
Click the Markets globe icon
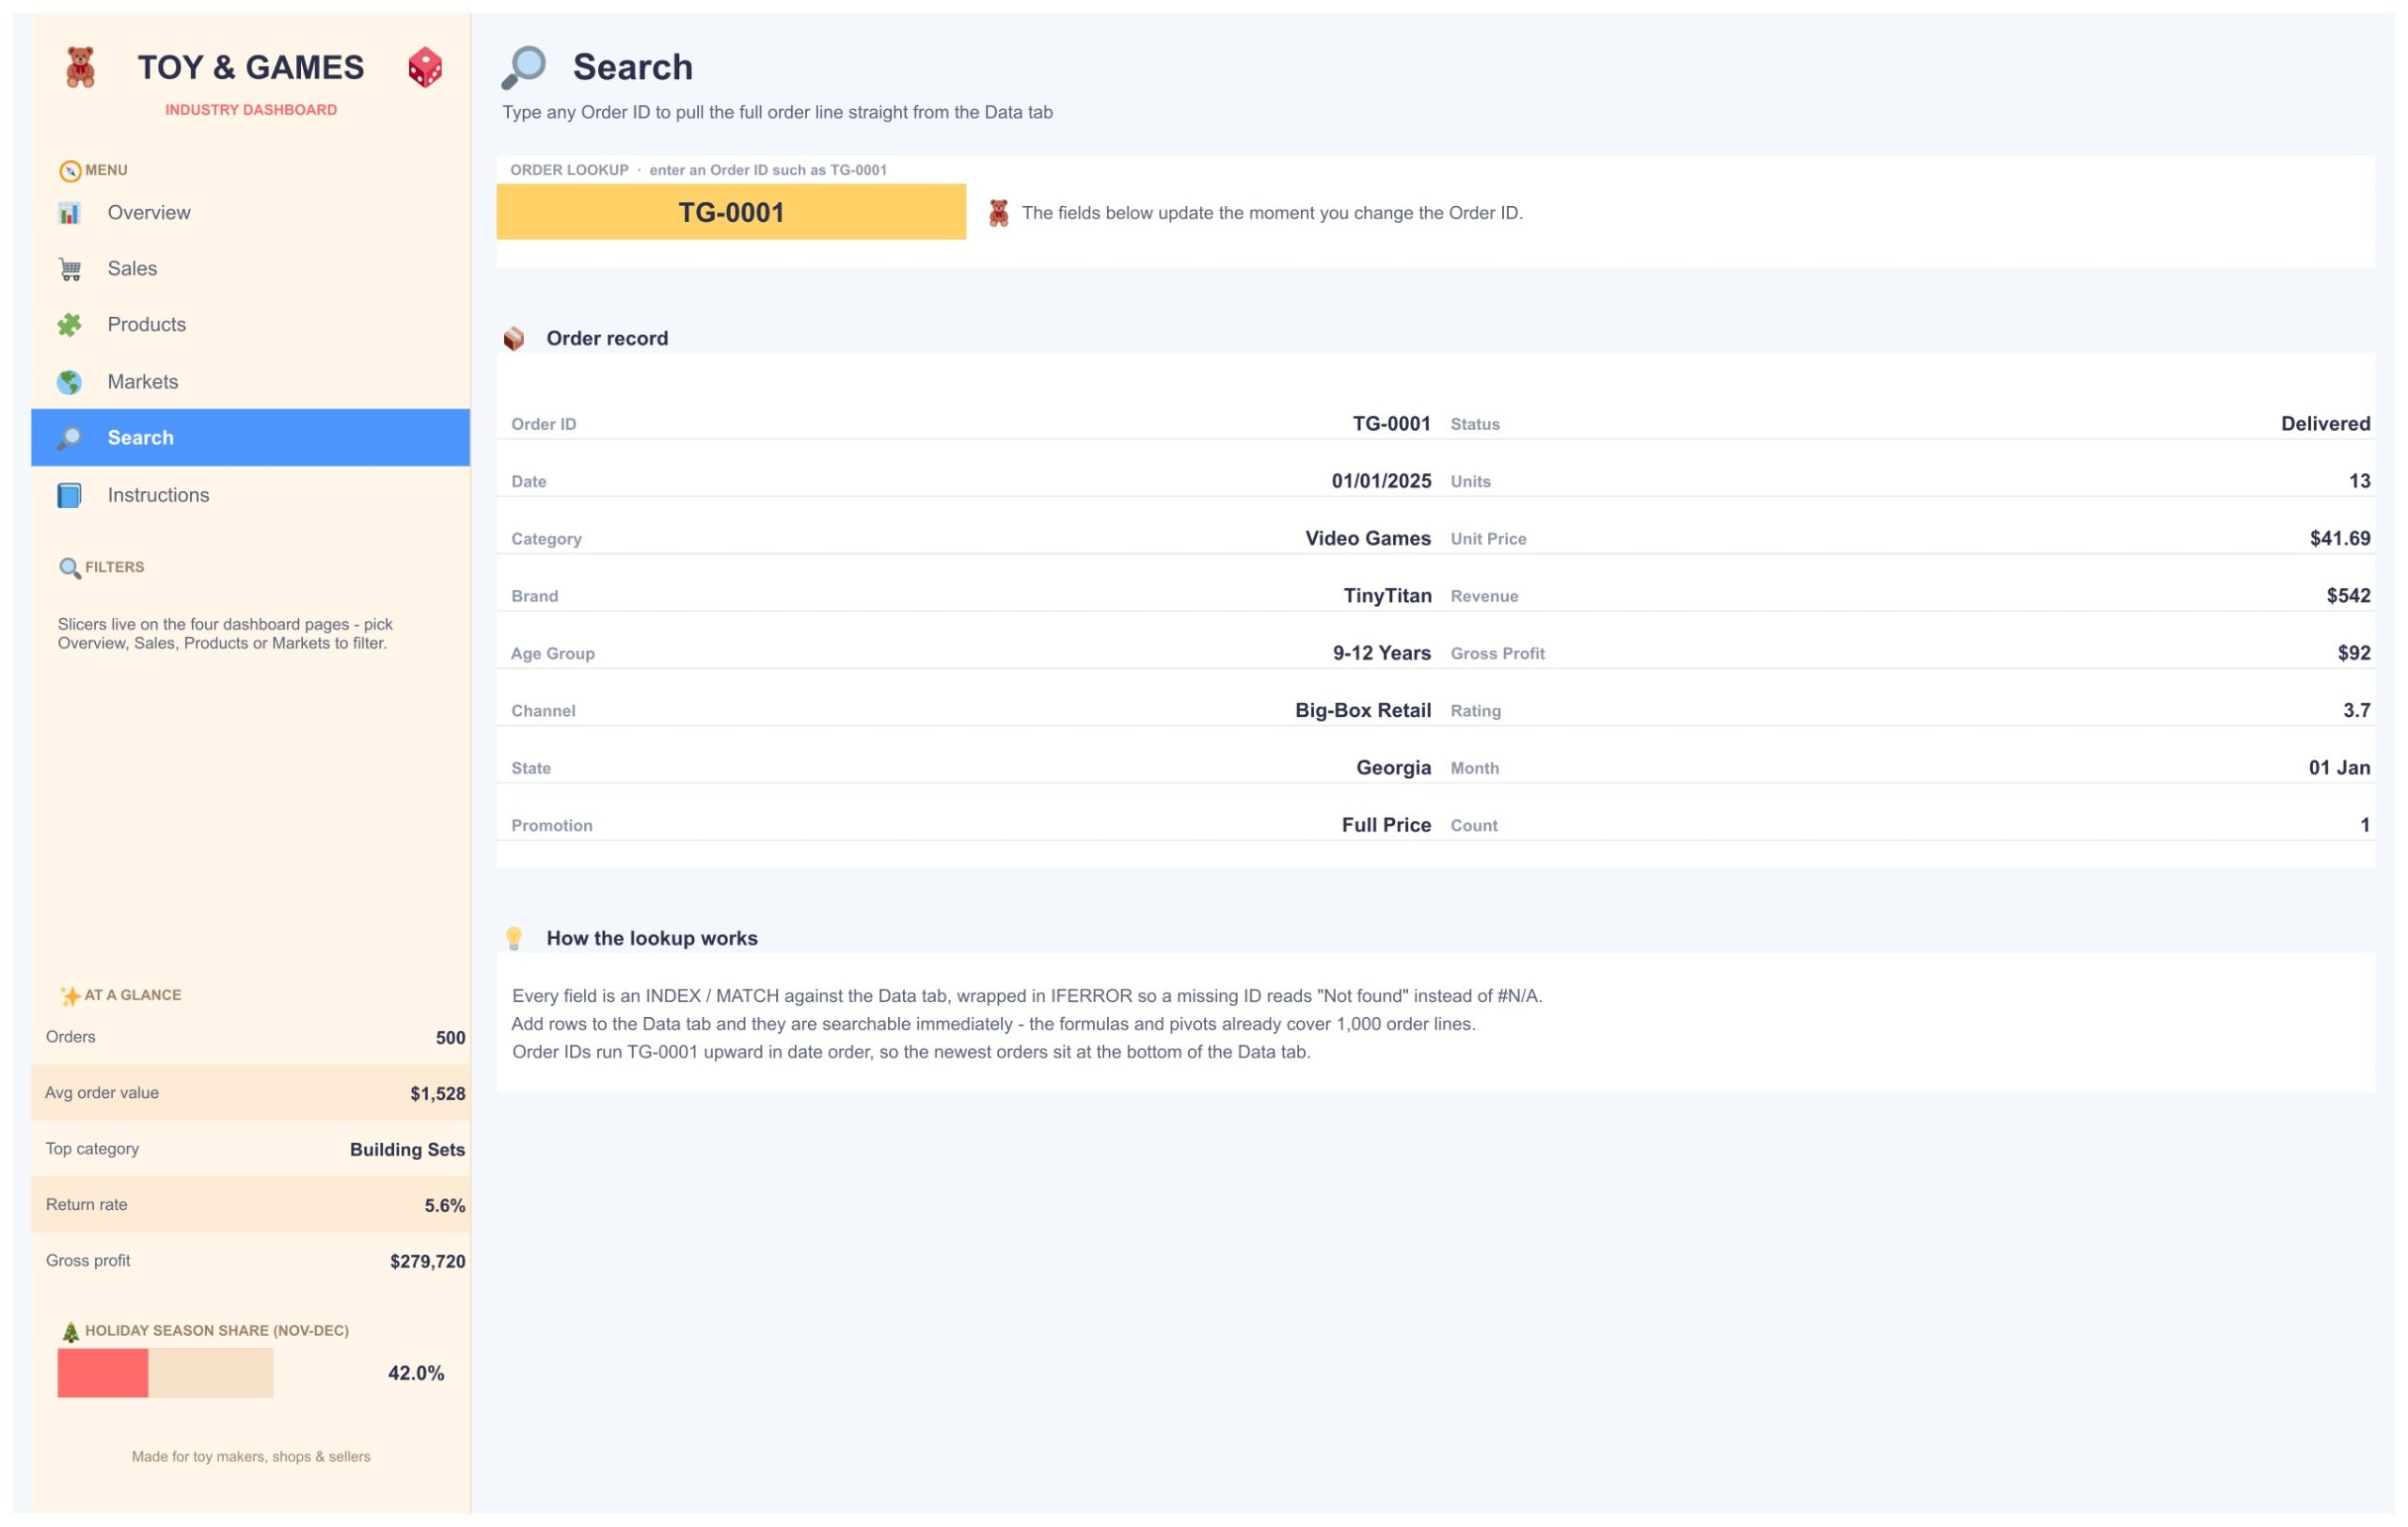coord(69,382)
